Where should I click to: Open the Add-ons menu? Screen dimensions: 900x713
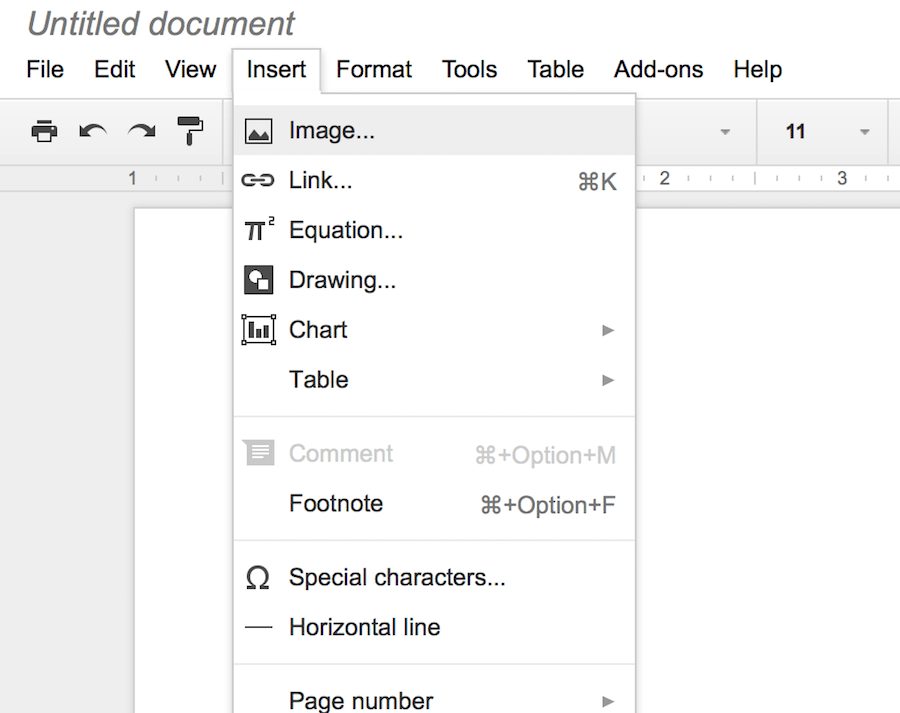(x=658, y=70)
